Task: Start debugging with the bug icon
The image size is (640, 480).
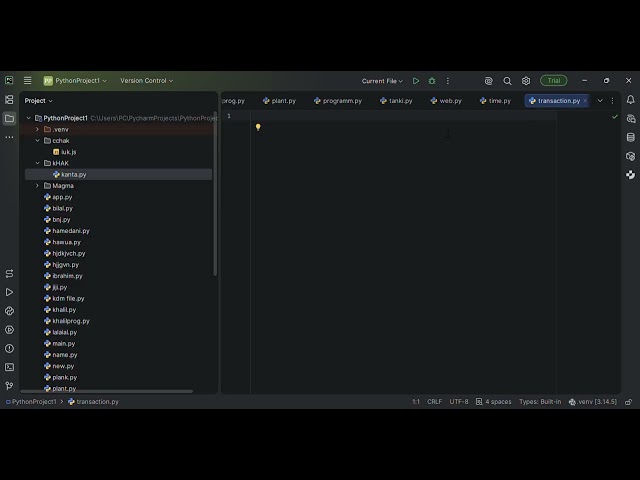Action: click(x=432, y=81)
